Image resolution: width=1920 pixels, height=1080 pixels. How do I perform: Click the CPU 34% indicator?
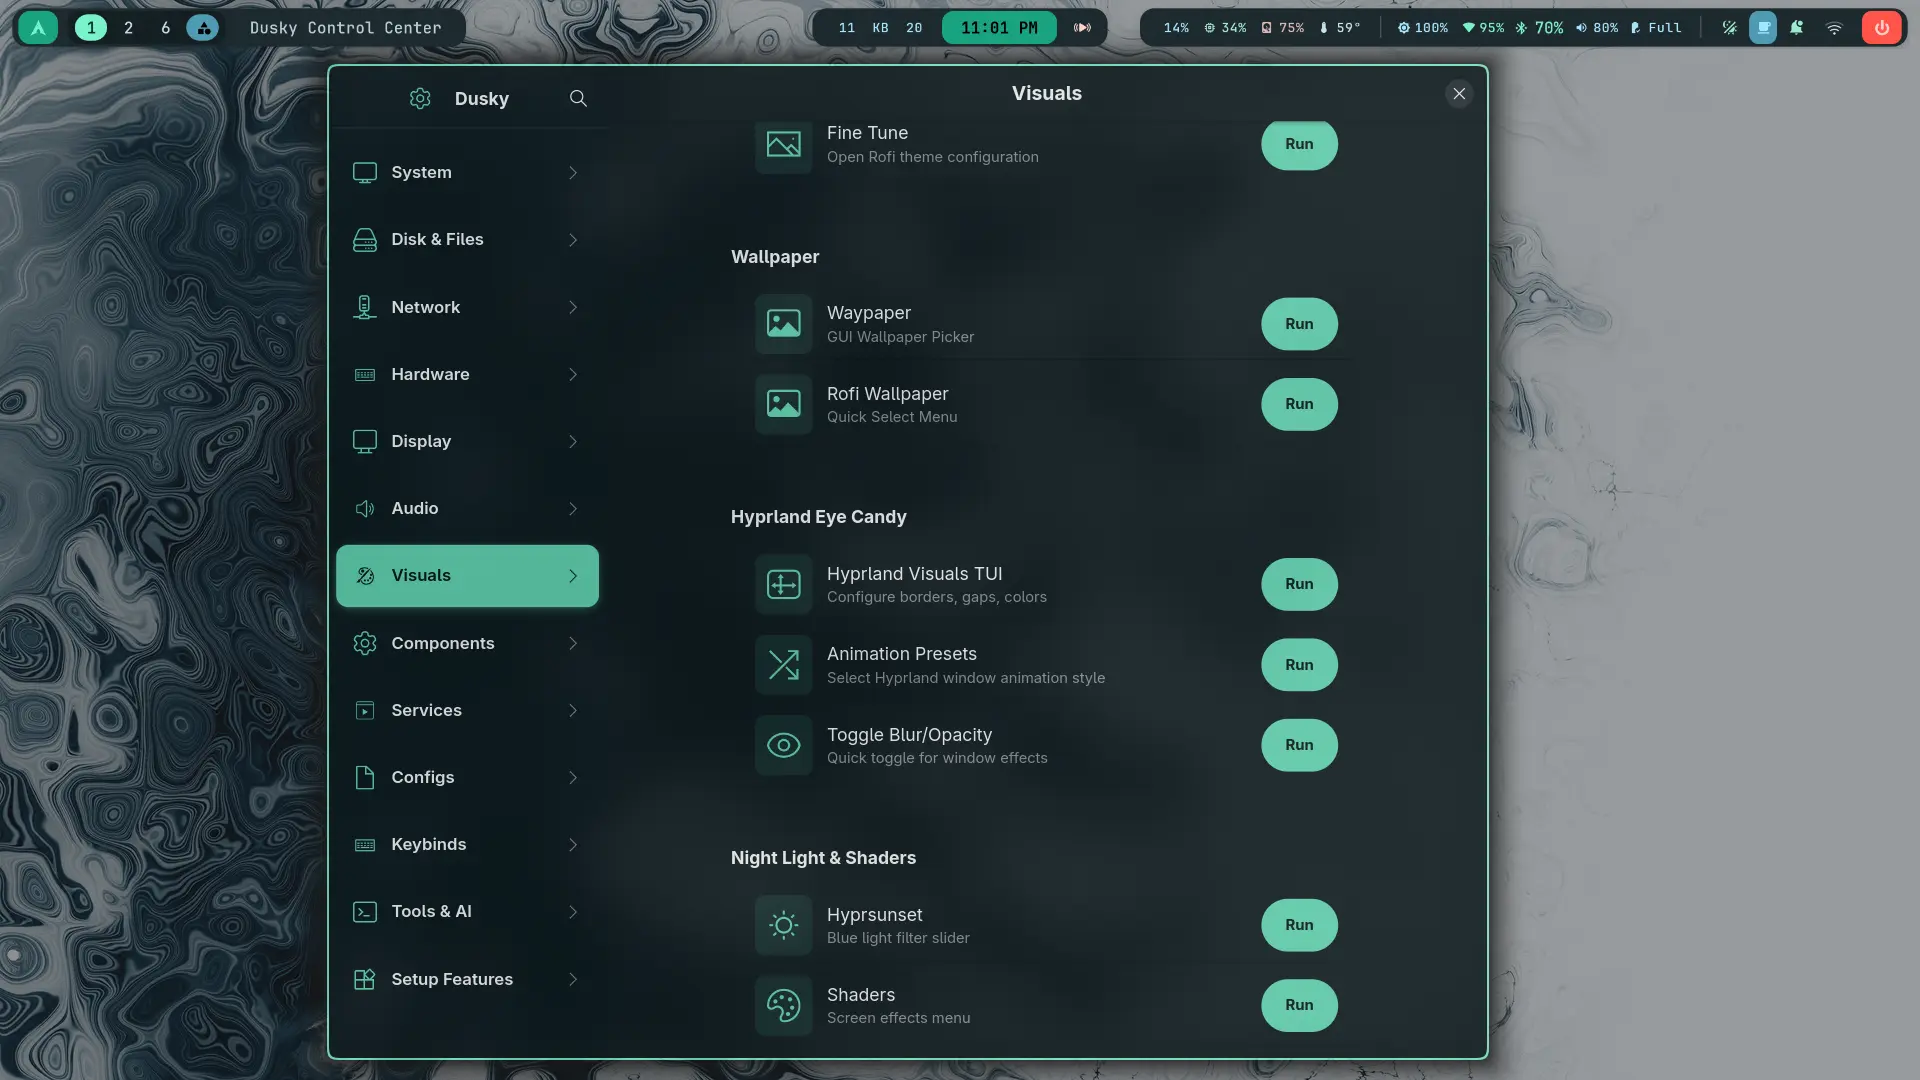(x=1225, y=28)
